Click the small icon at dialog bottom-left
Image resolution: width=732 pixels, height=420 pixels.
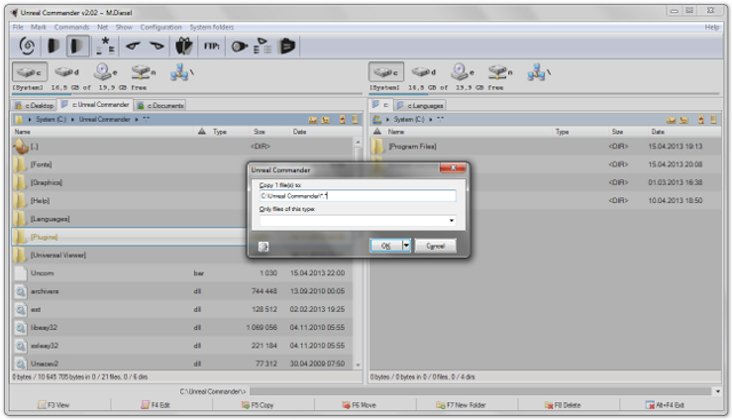pyautogui.click(x=263, y=245)
